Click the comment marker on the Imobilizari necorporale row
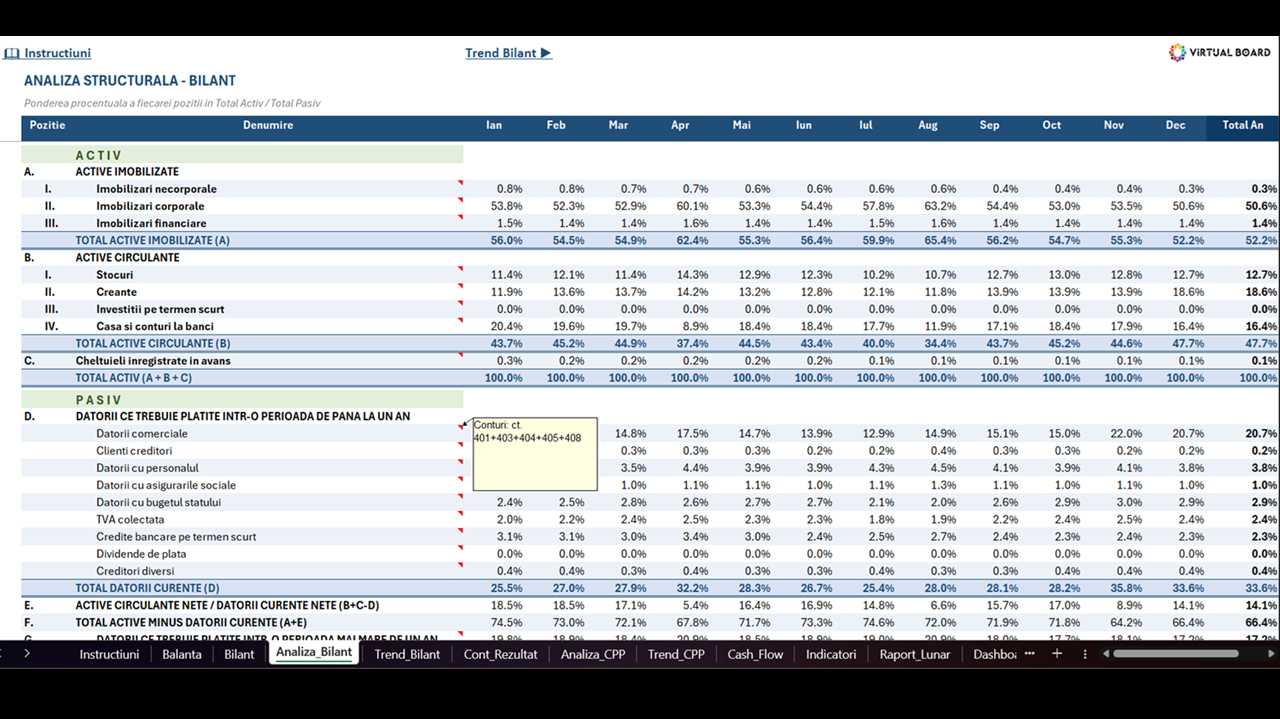The height and width of the screenshot is (719, 1280). click(461, 183)
